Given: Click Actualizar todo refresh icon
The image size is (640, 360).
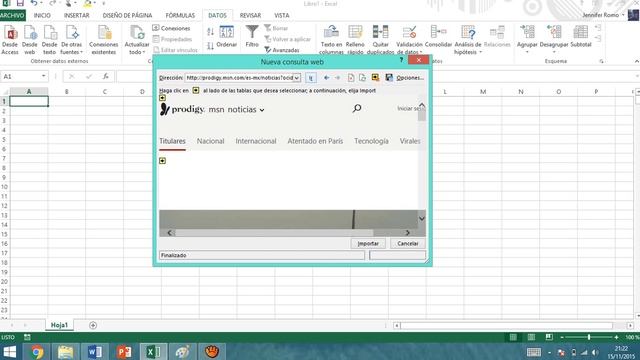Looking at the screenshot, I should pos(137,40).
